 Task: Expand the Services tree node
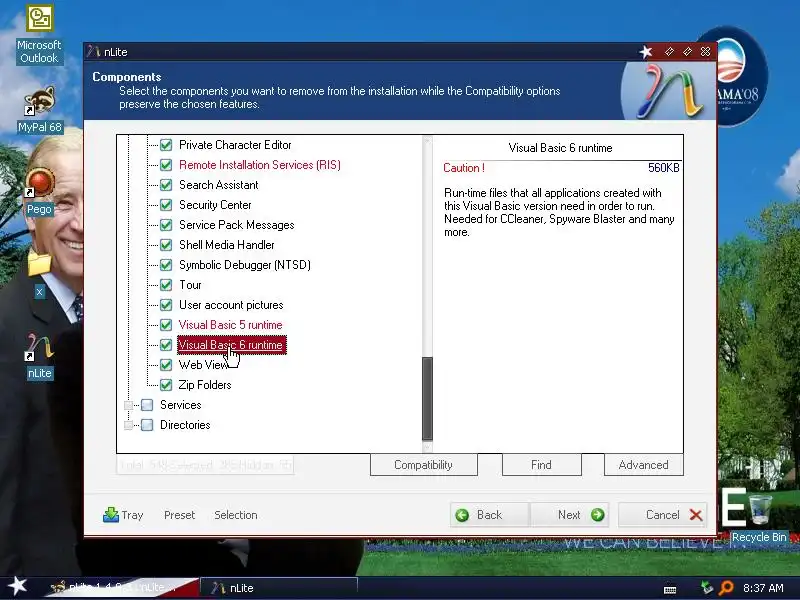[129, 405]
